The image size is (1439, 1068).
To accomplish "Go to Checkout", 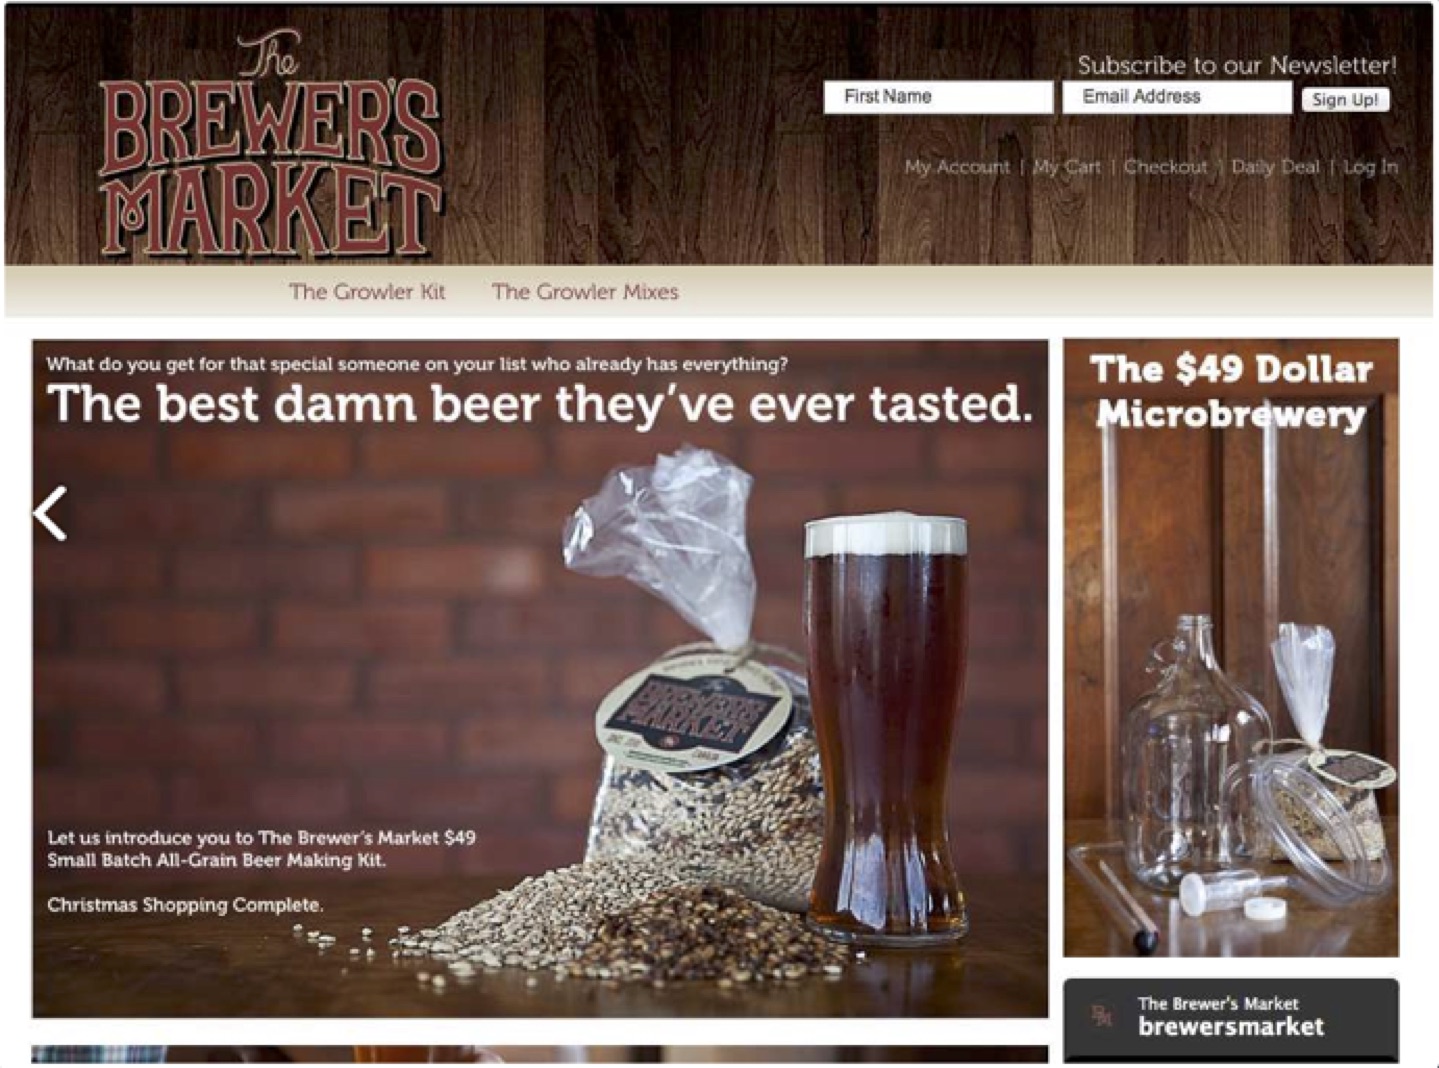I will pyautogui.click(x=1165, y=167).
